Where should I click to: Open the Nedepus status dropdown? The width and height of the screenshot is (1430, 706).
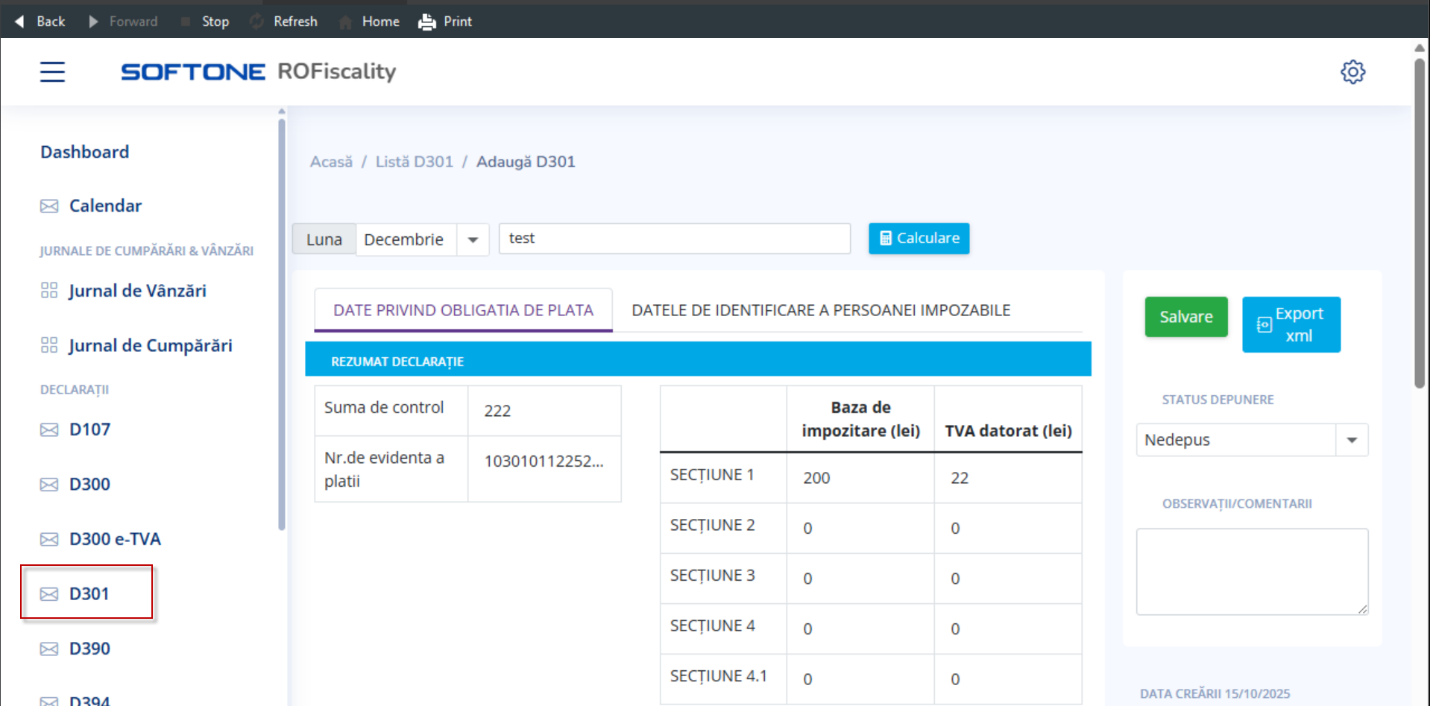(1351, 440)
